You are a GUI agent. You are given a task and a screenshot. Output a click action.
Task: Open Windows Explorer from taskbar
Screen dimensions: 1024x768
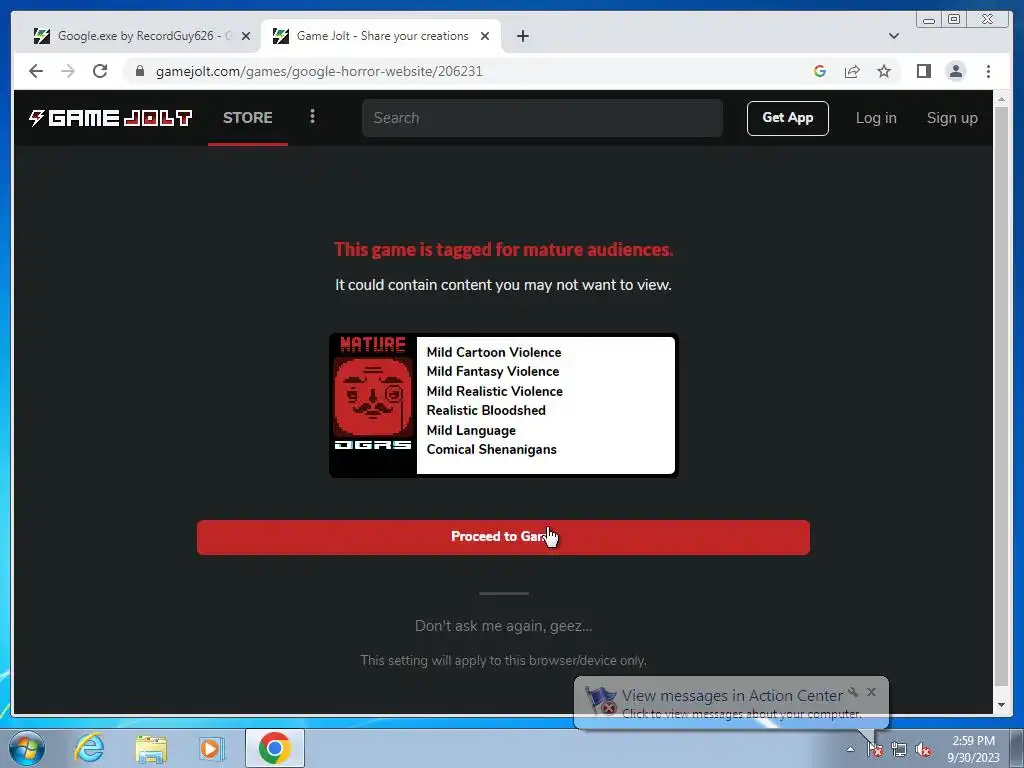click(151, 748)
